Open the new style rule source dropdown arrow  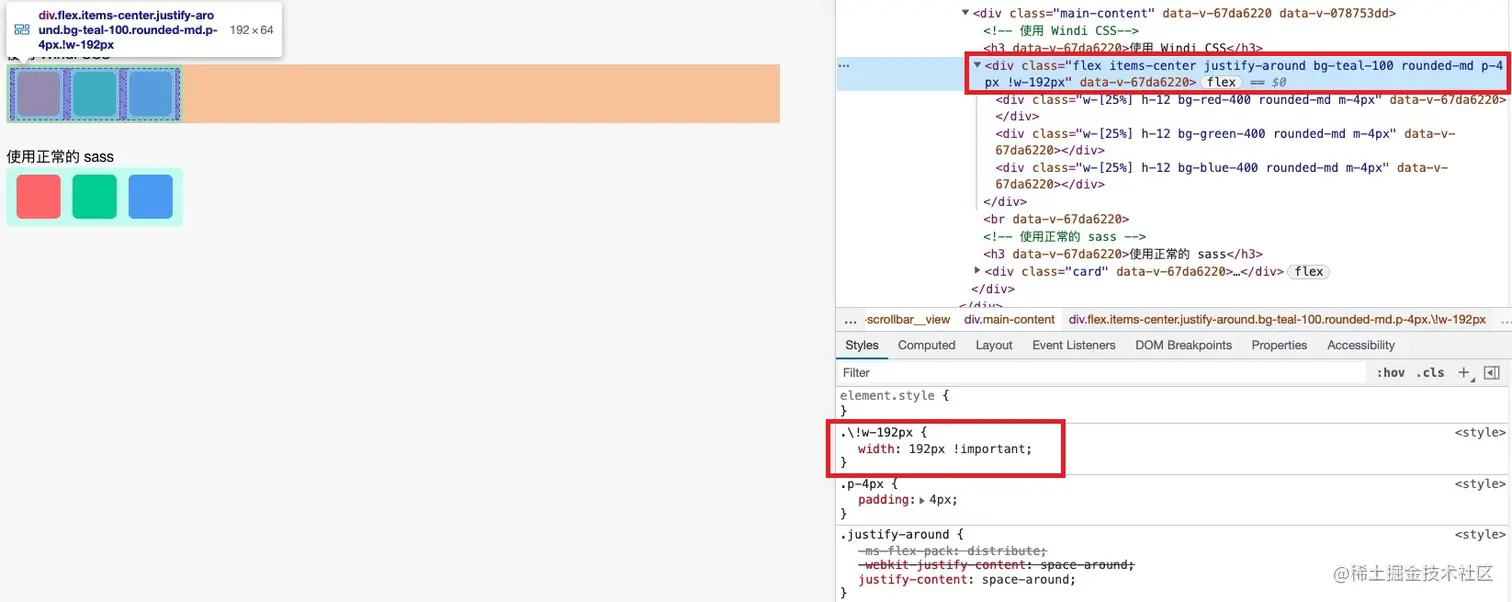pyautogui.click(x=1470, y=377)
